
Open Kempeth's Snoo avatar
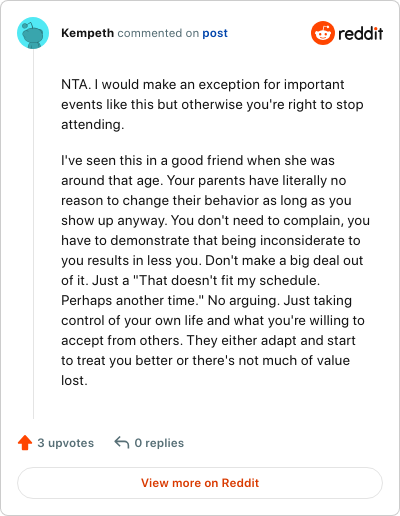pyautogui.click(x=33, y=33)
